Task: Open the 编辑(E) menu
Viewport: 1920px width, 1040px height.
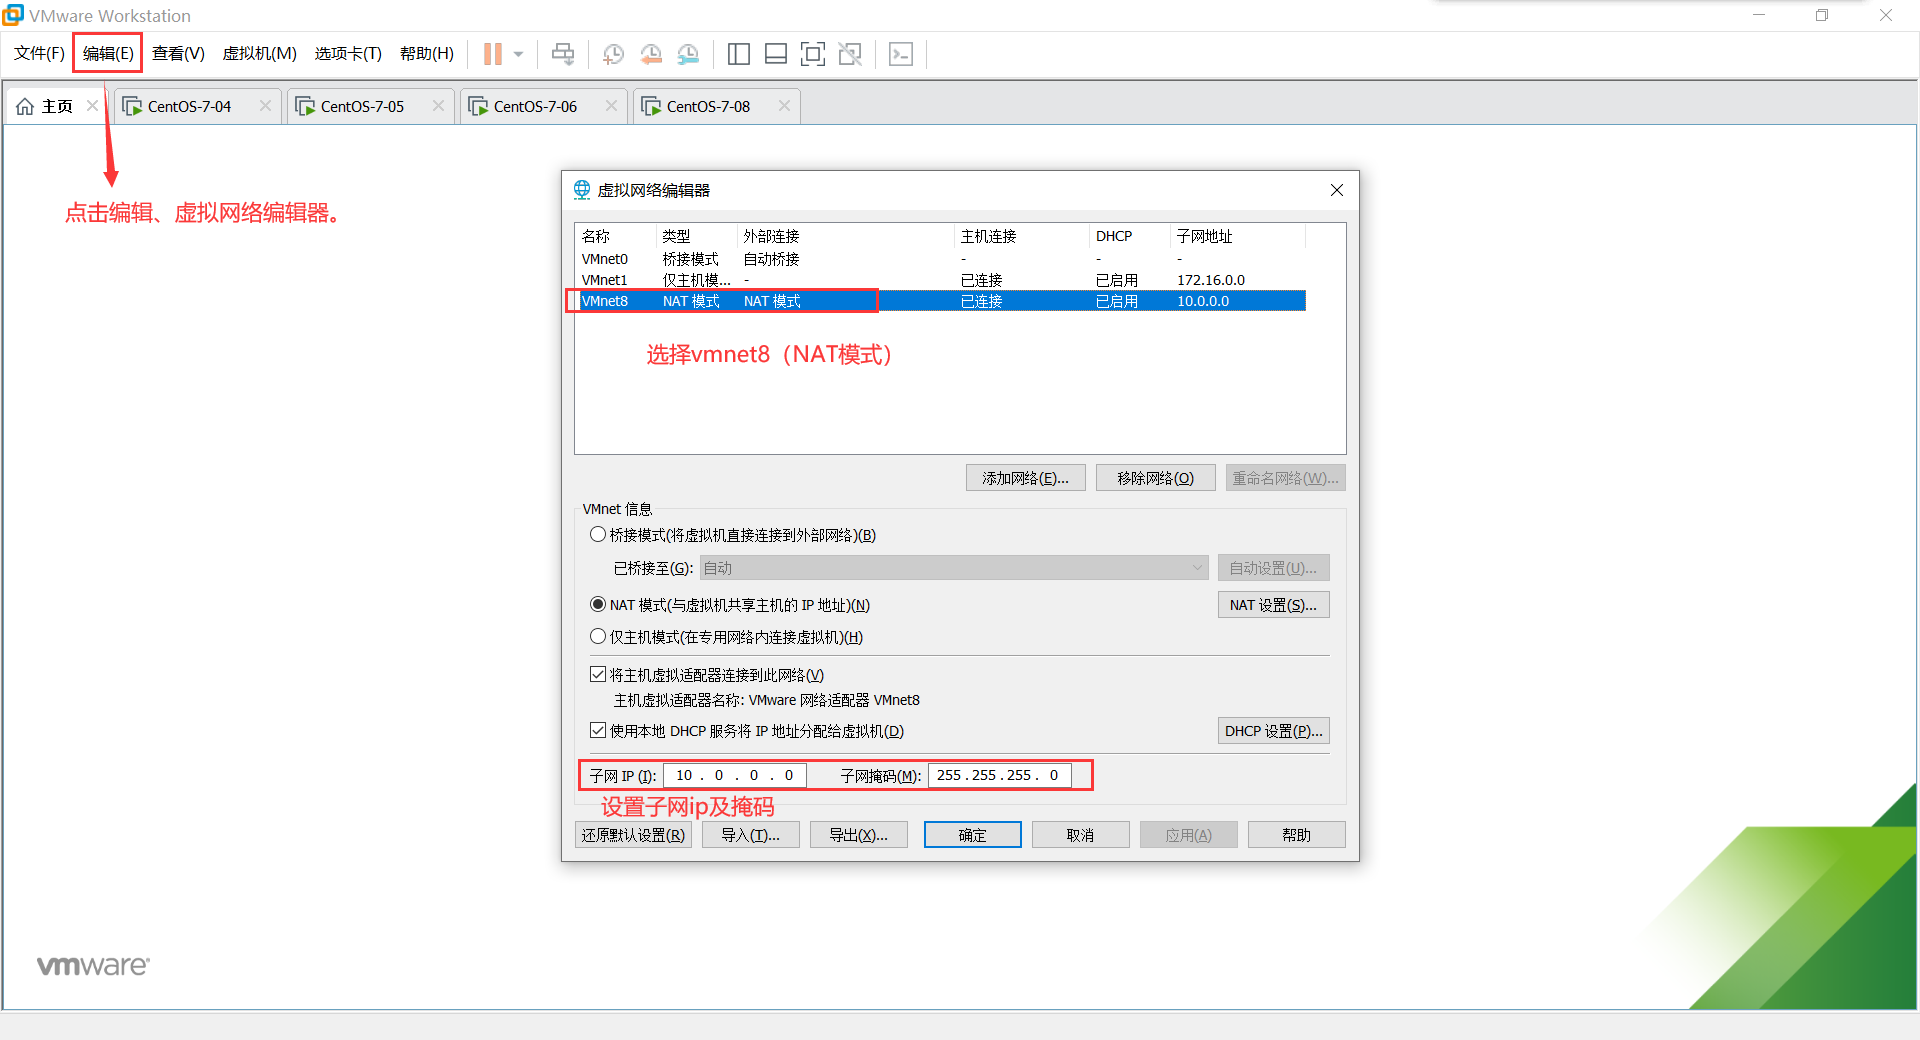Action: (108, 53)
